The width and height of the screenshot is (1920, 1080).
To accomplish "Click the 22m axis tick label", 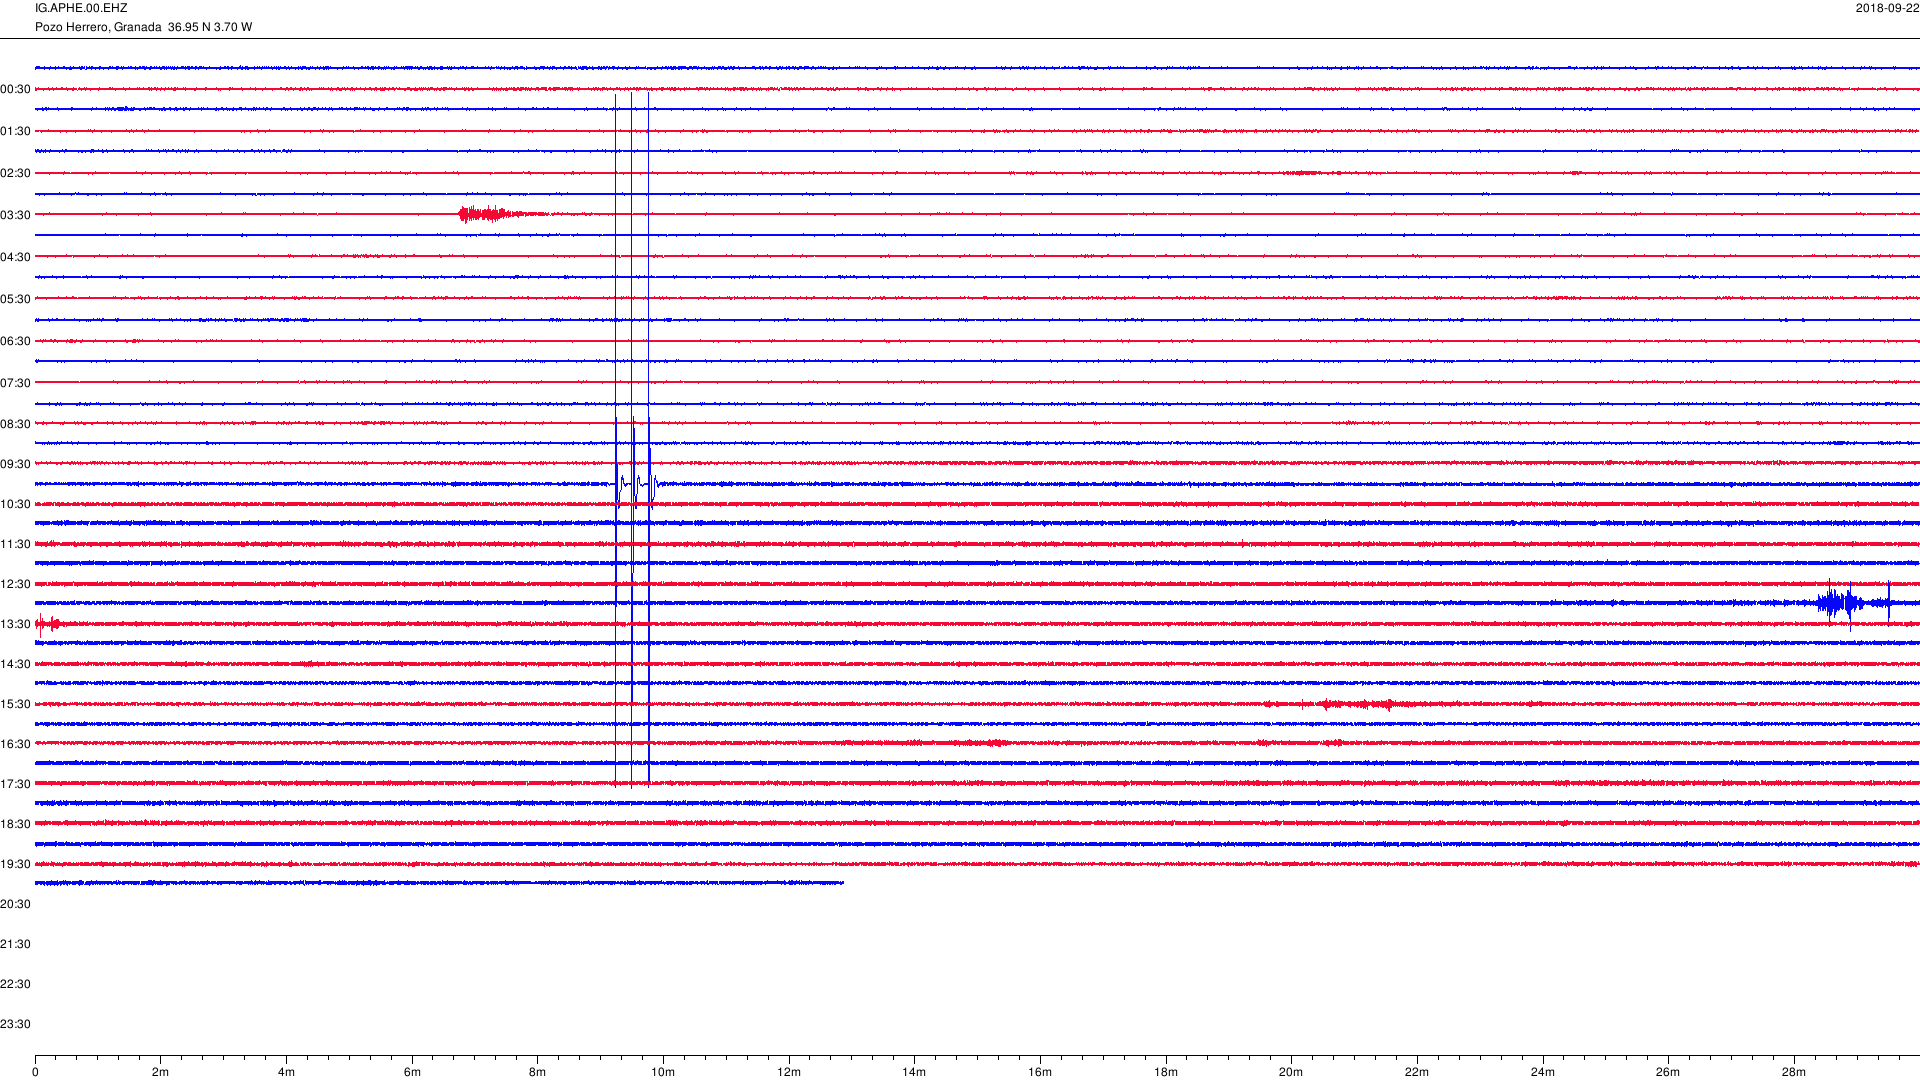I will tap(1417, 1073).
